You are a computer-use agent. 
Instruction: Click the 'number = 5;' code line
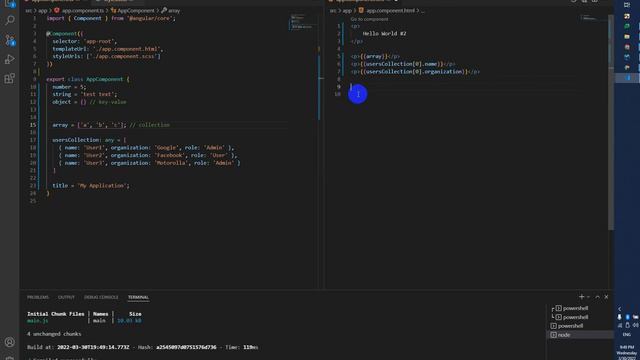(69, 87)
